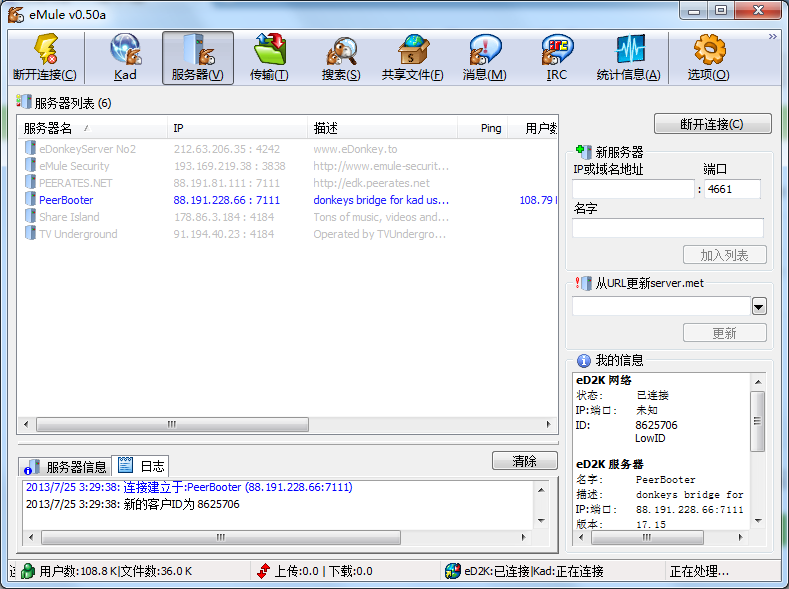Image resolution: width=789 pixels, height=589 pixels.
Task: Sort by IP column header
Action: click(237, 128)
